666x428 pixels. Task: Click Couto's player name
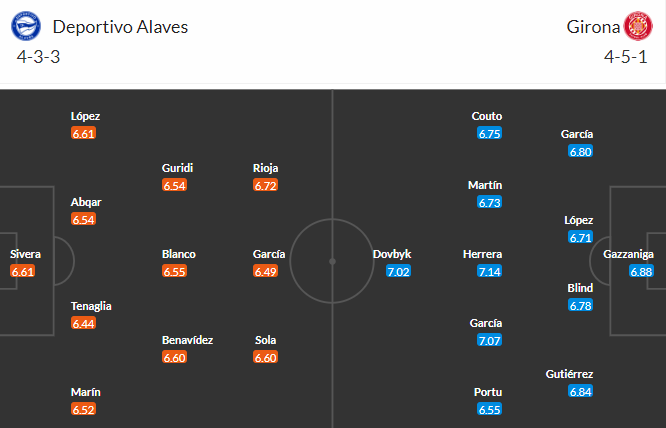(x=487, y=116)
